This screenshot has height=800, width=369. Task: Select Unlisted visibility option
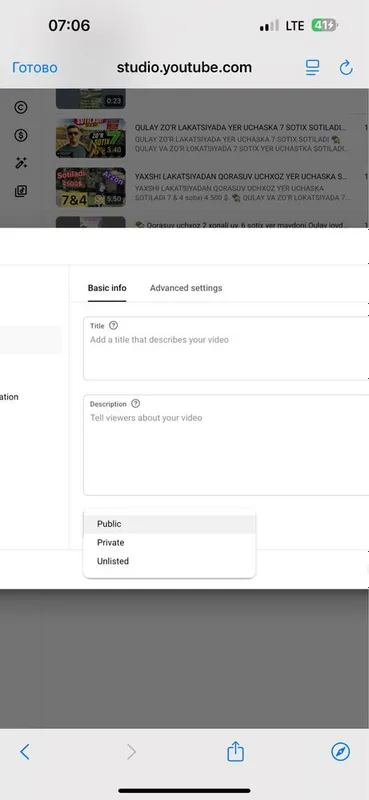(169, 561)
